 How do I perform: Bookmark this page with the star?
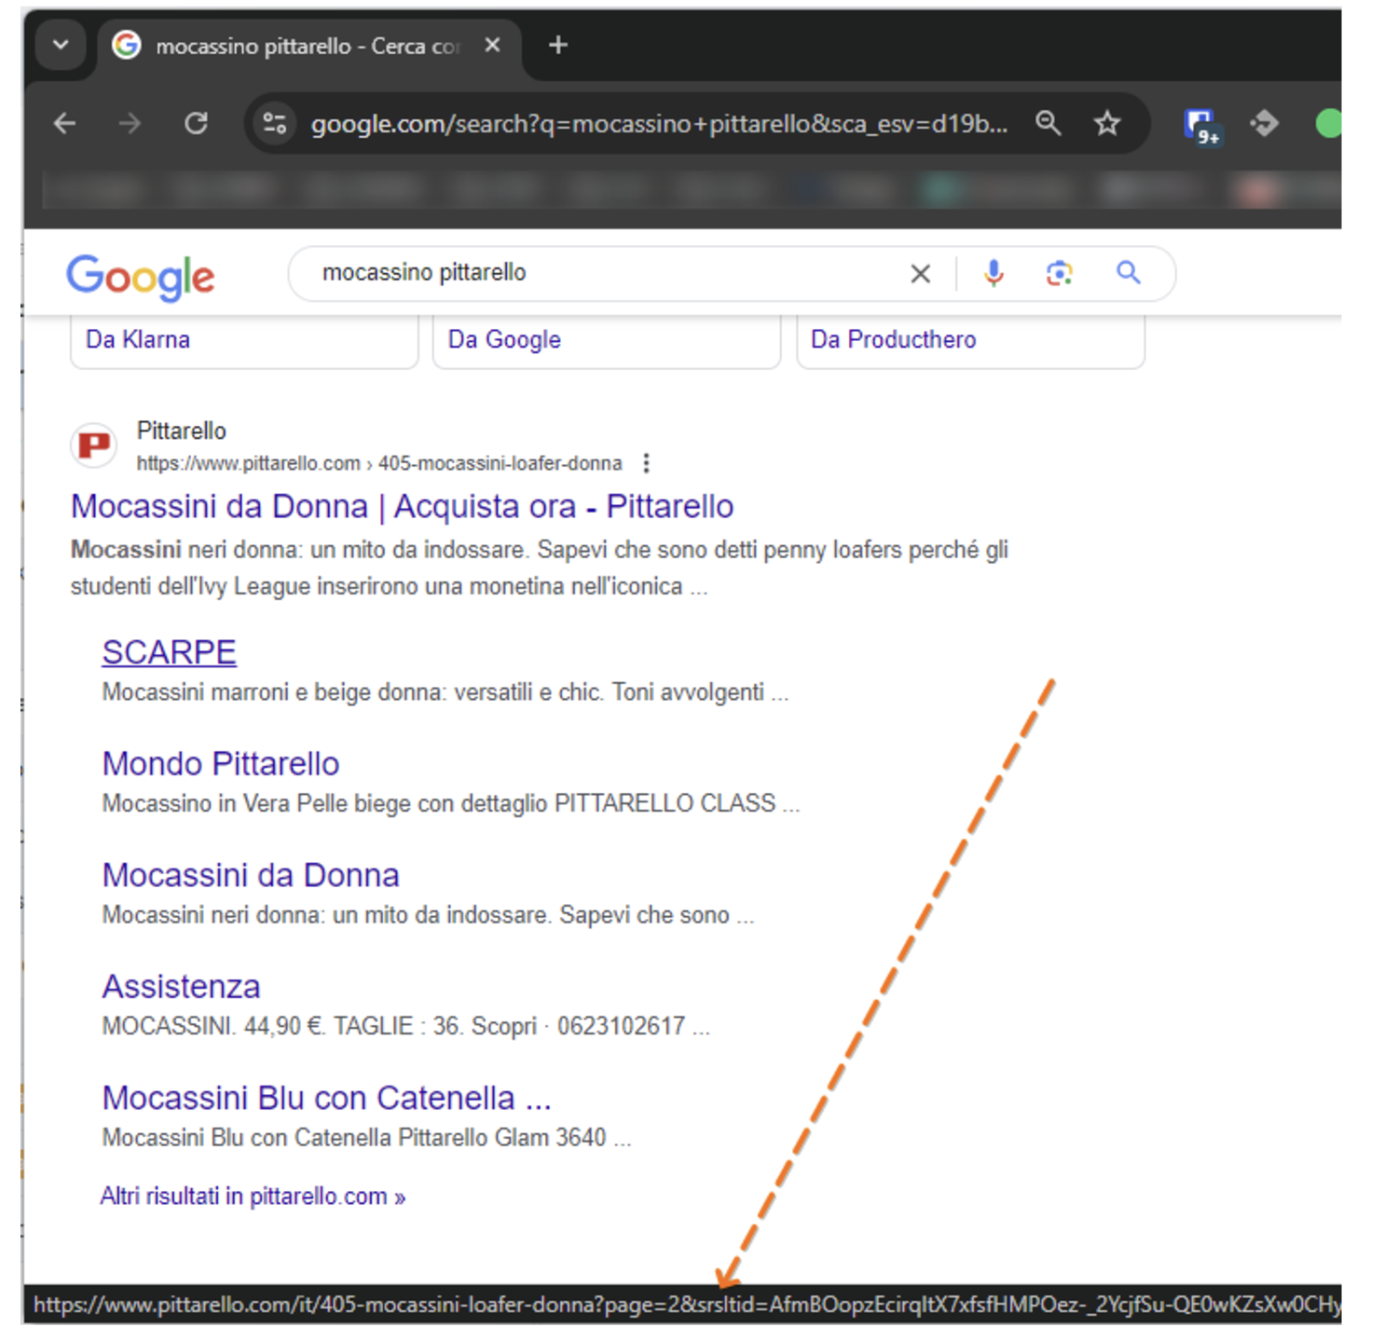coord(1107,124)
